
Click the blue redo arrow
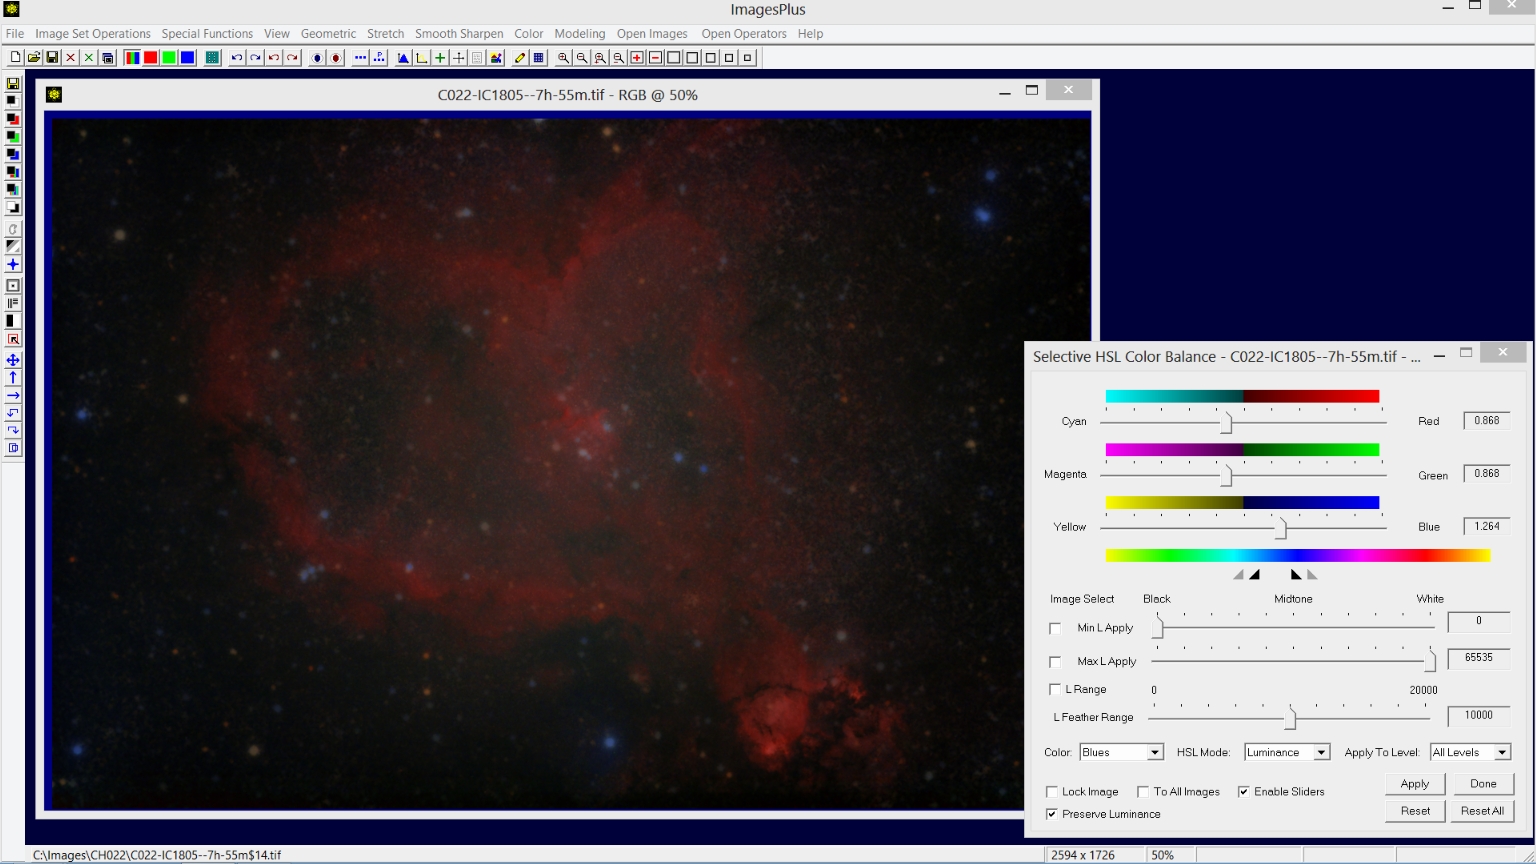tap(255, 58)
